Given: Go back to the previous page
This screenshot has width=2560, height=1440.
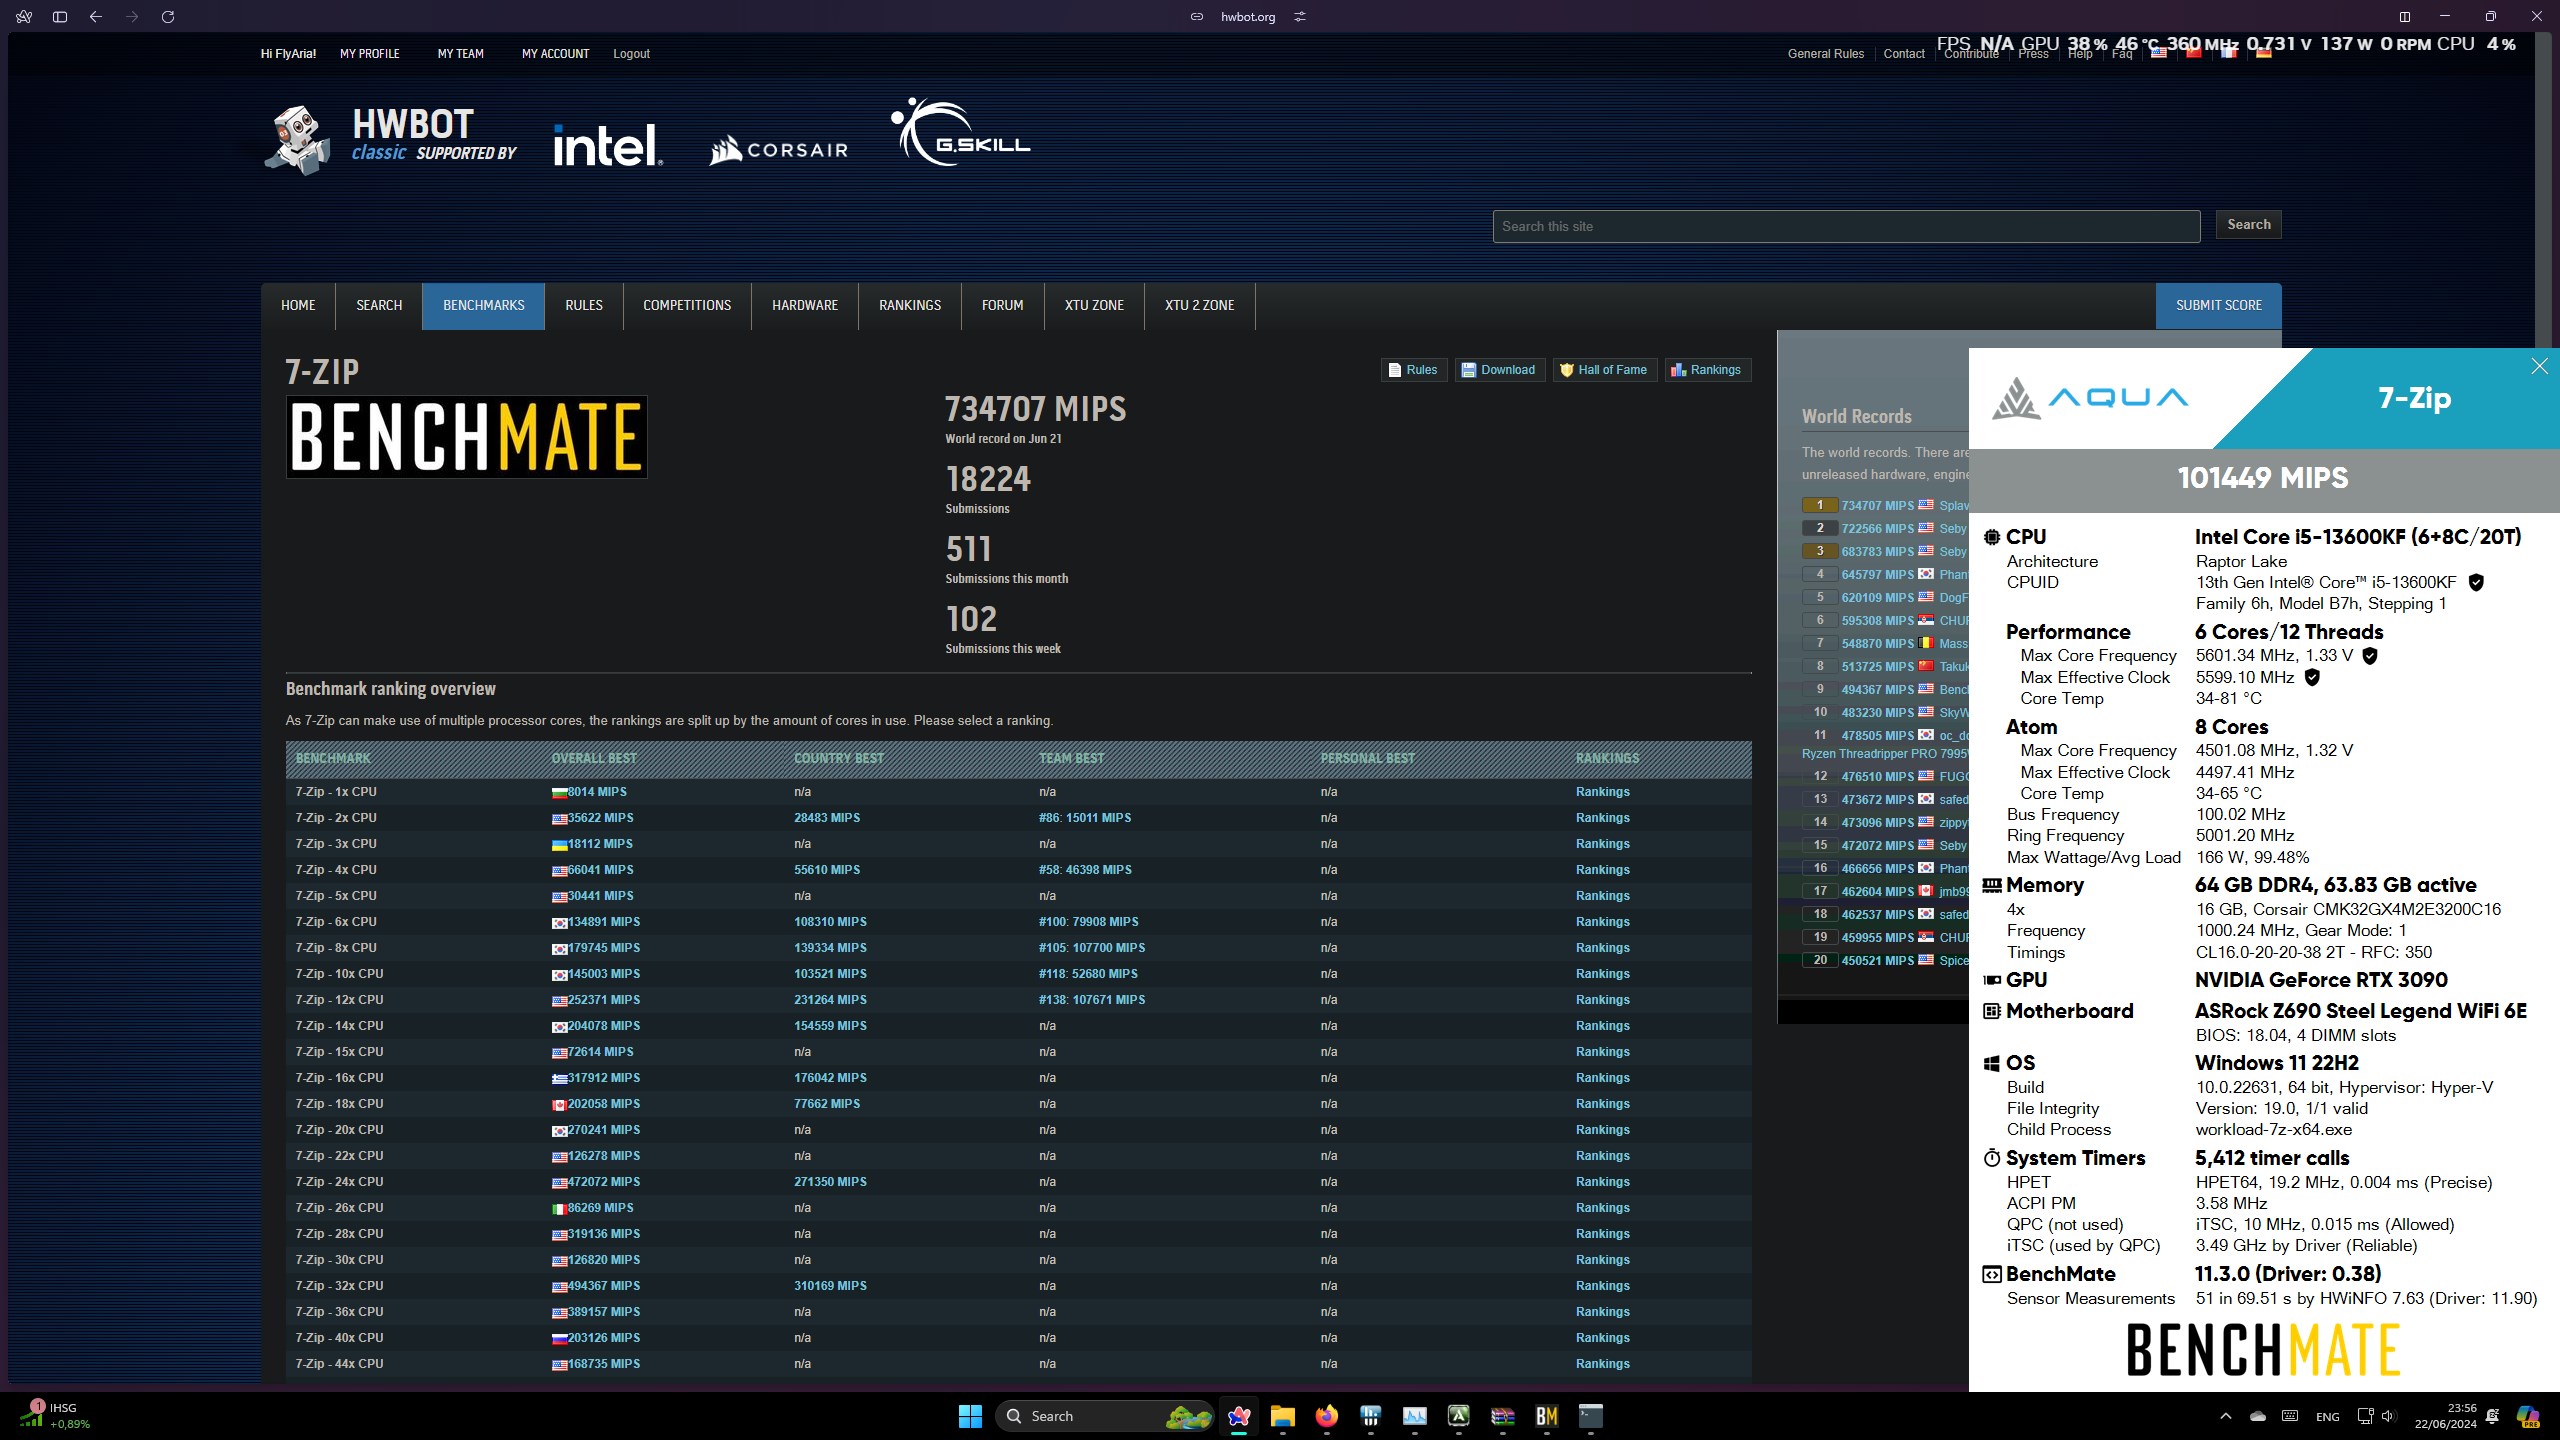Looking at the screenshot, I should (x=96, y=17).
